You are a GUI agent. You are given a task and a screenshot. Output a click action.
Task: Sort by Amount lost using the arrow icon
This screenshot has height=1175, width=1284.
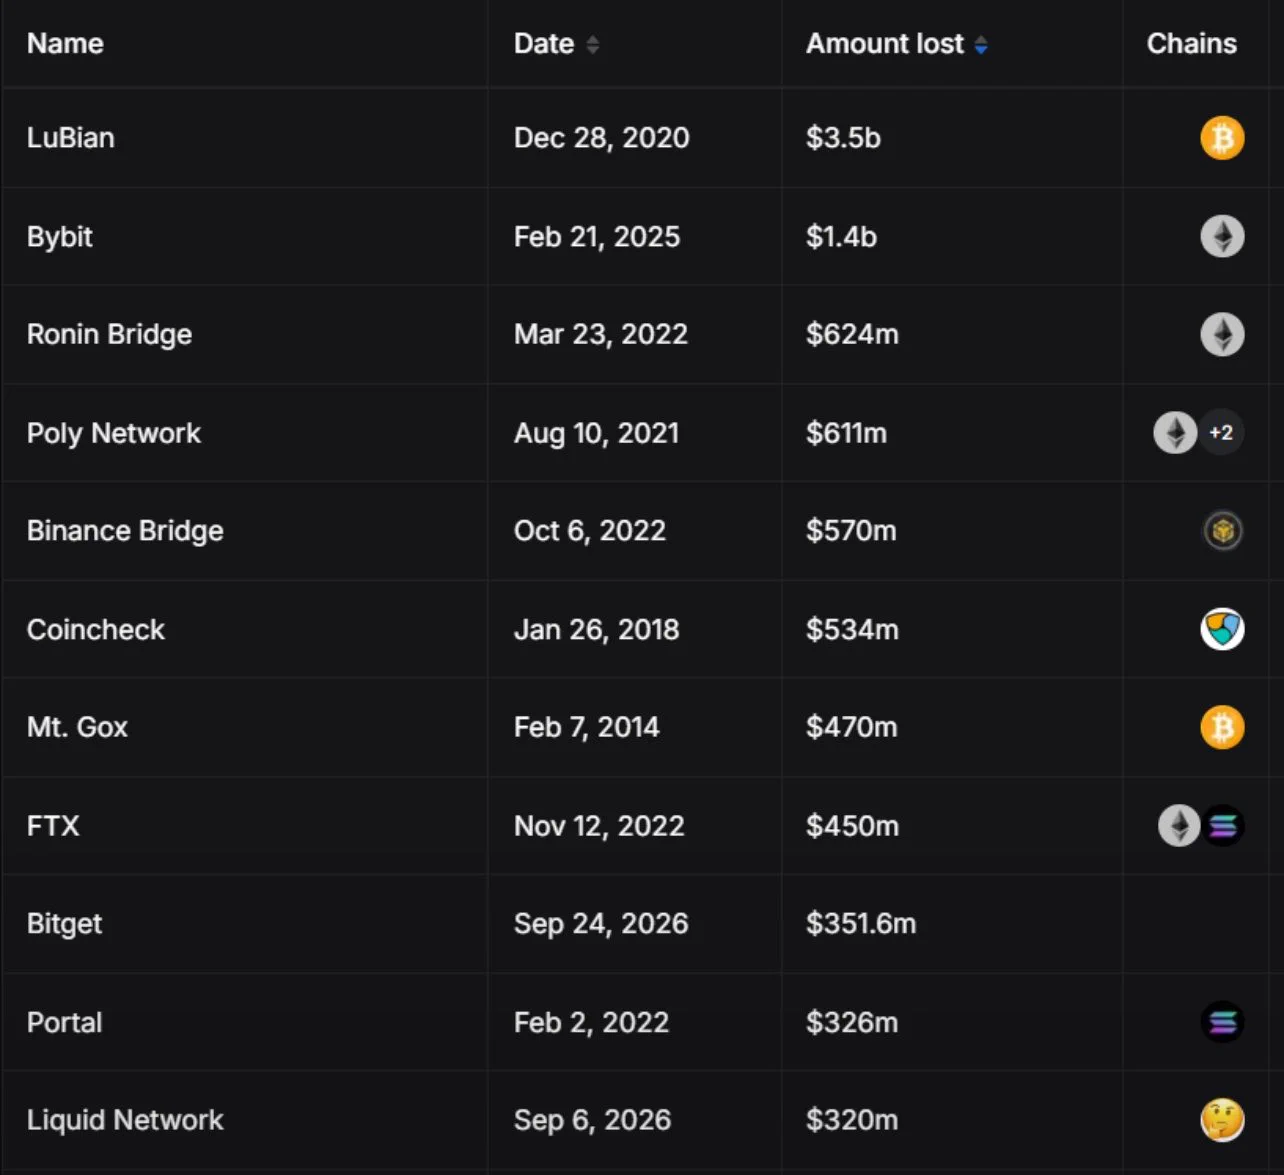[x=981, y=44]
